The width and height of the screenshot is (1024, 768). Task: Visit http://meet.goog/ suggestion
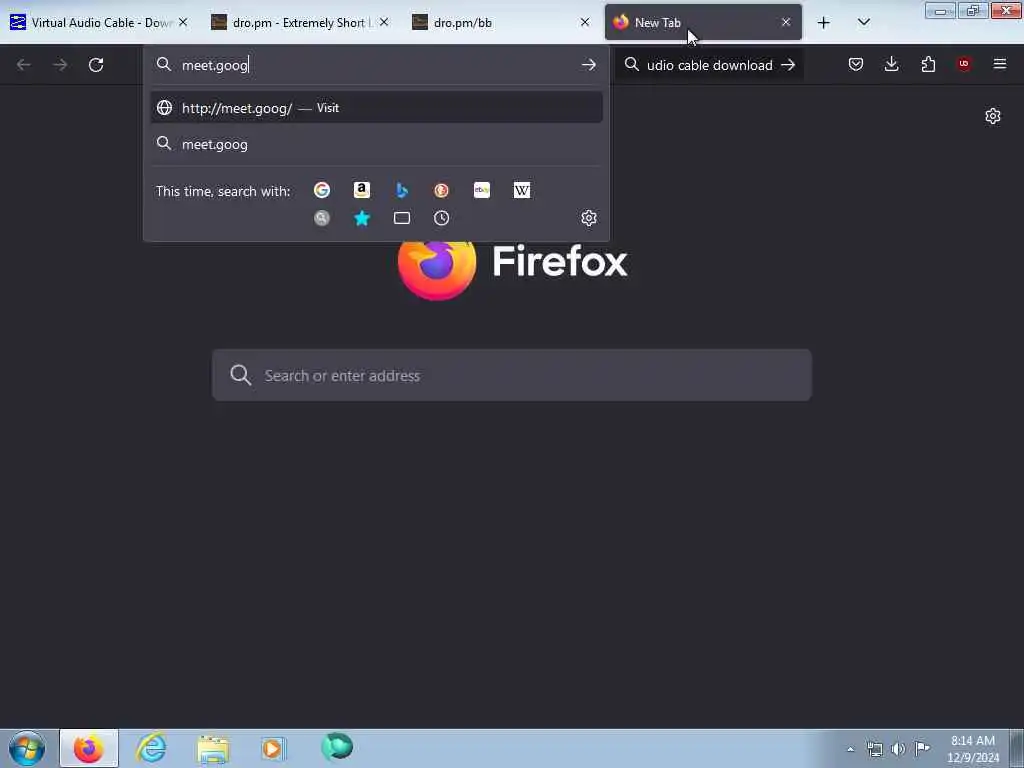376,108
